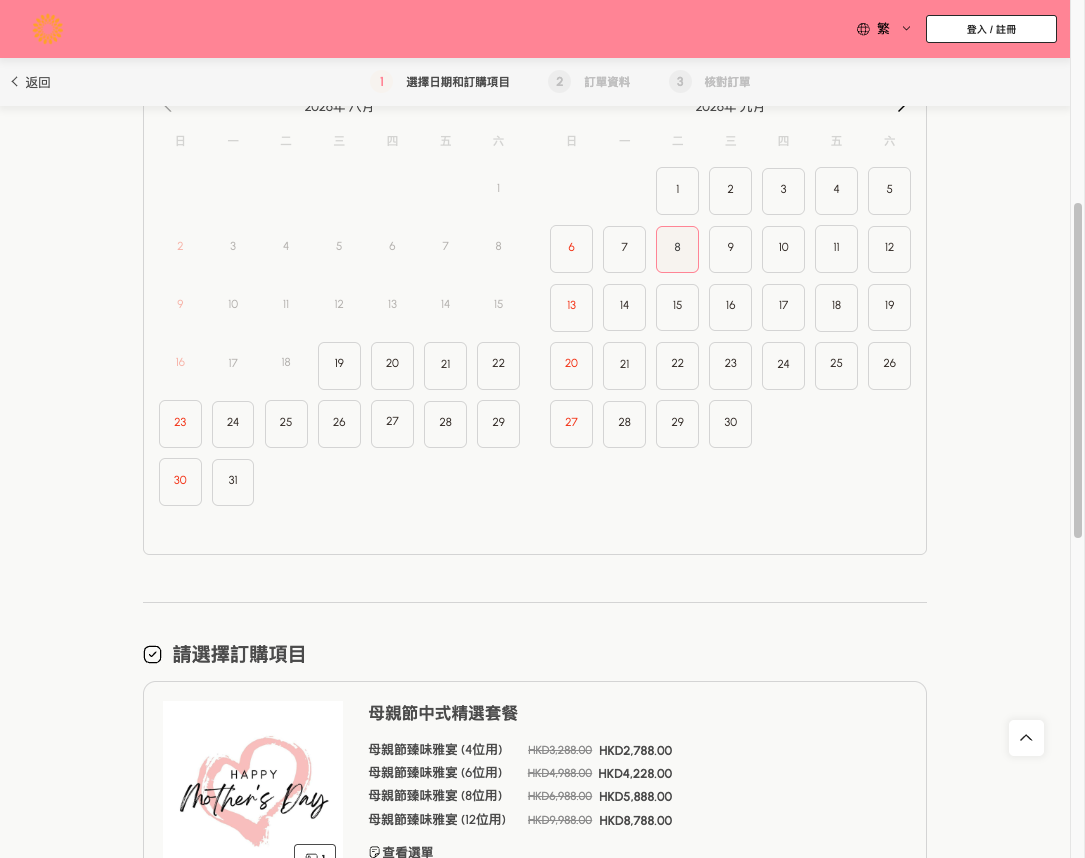Select August 31 date

coord(233,482)
